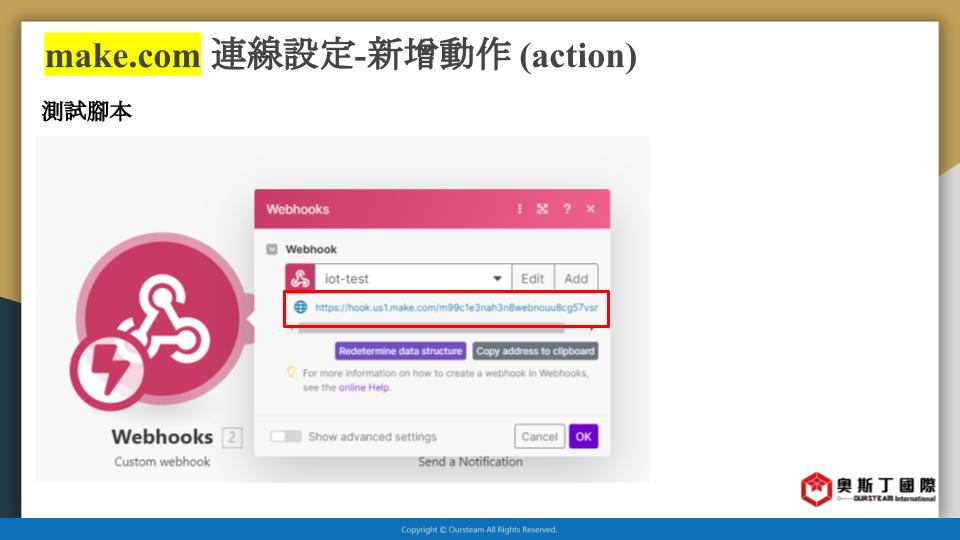Image resolution: width=960 pixels, height=540 pixels.
Task: Open the iot-test webhook dropdown
Action: coord(413,279)
